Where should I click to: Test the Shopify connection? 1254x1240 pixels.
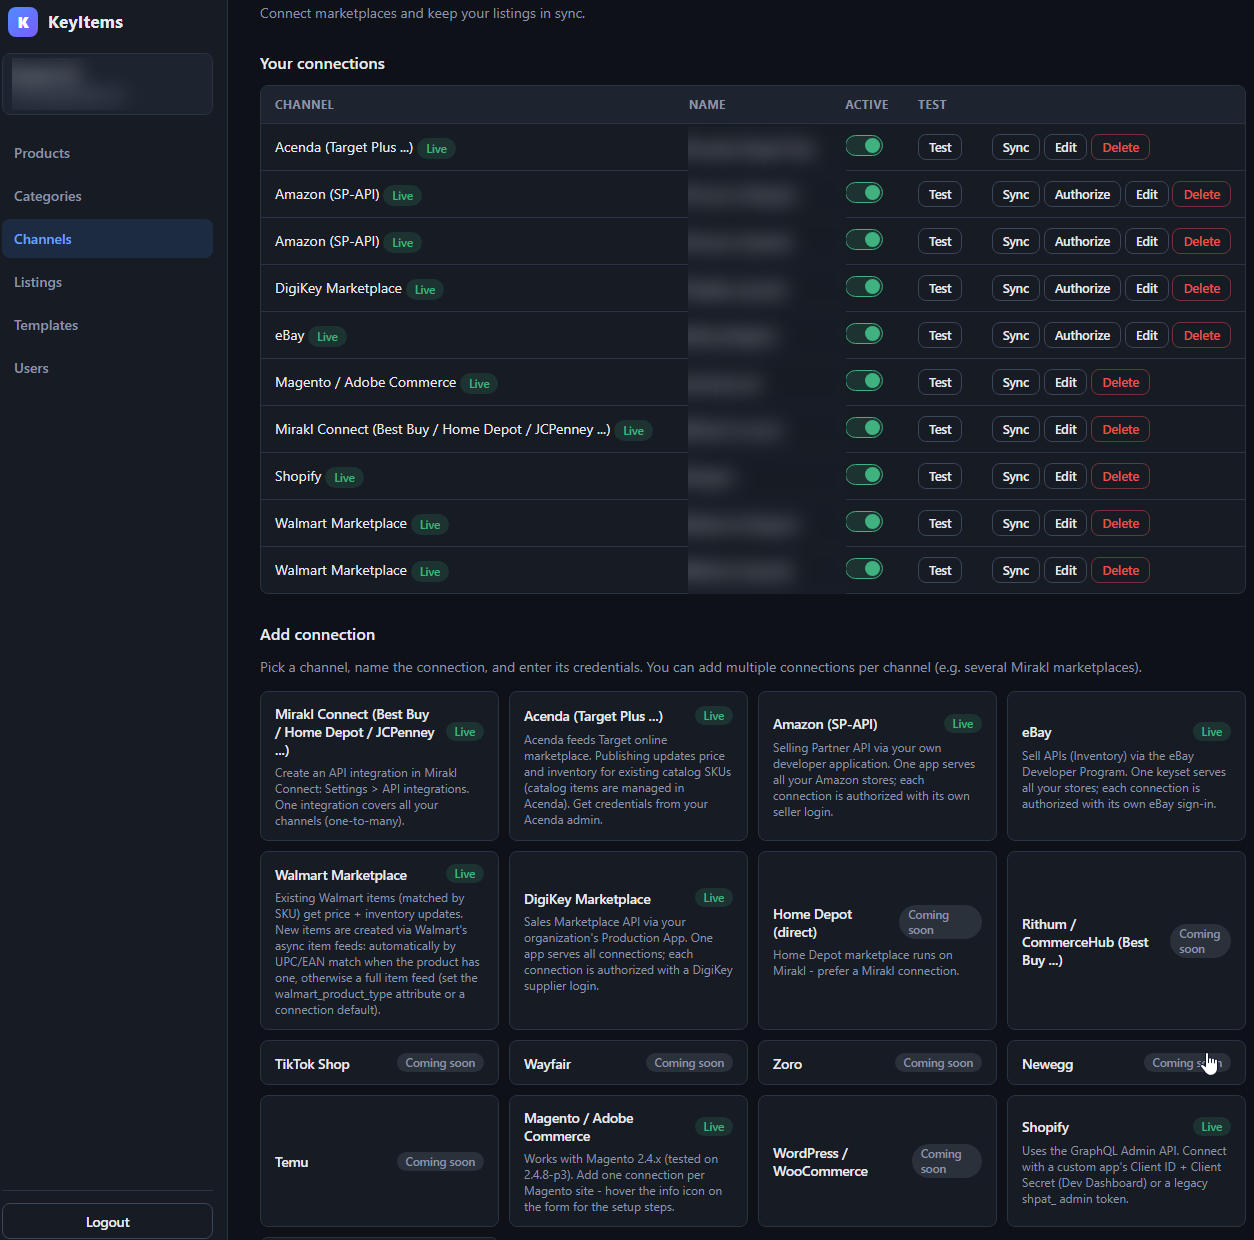pyautogui.click(x=940, y=476)
